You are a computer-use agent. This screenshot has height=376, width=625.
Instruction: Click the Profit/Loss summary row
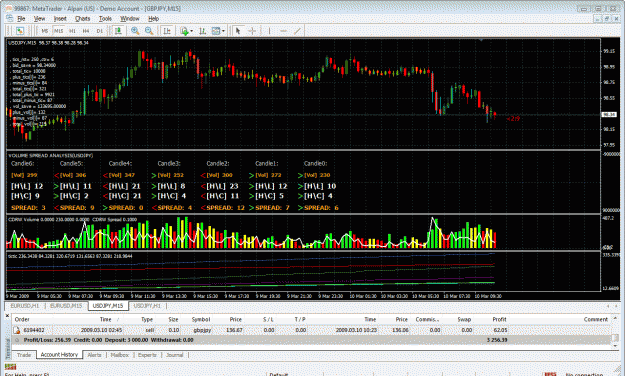[x=311, y=340]
